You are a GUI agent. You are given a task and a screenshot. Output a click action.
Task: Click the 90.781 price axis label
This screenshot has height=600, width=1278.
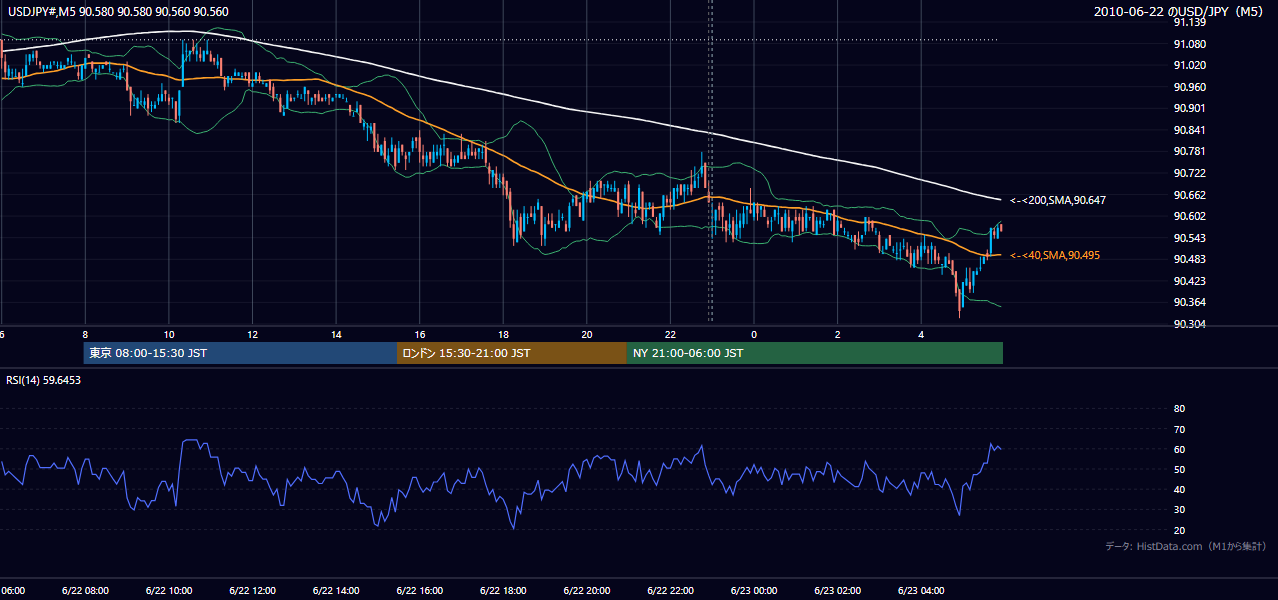tap(1190, 151)
